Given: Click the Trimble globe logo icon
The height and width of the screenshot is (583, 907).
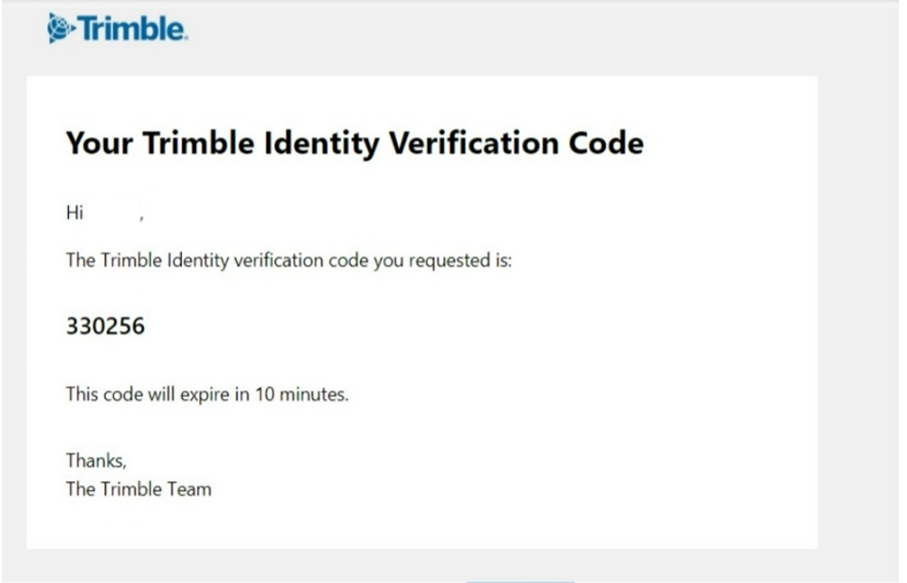Looking at the screenshot, I should pos(61,29).
